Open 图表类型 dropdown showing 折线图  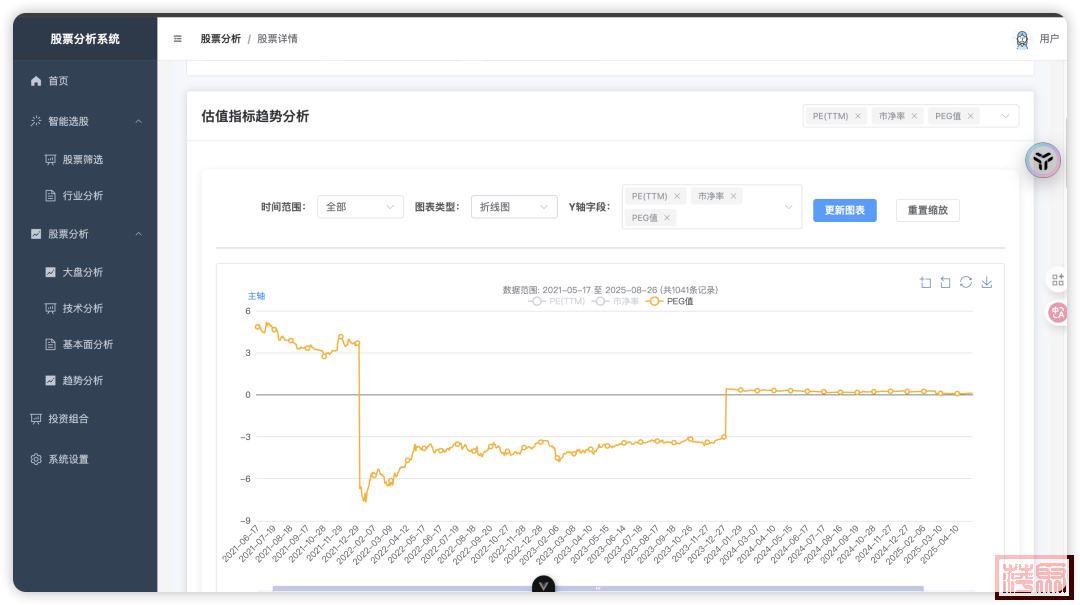click(x=514, y=207)
